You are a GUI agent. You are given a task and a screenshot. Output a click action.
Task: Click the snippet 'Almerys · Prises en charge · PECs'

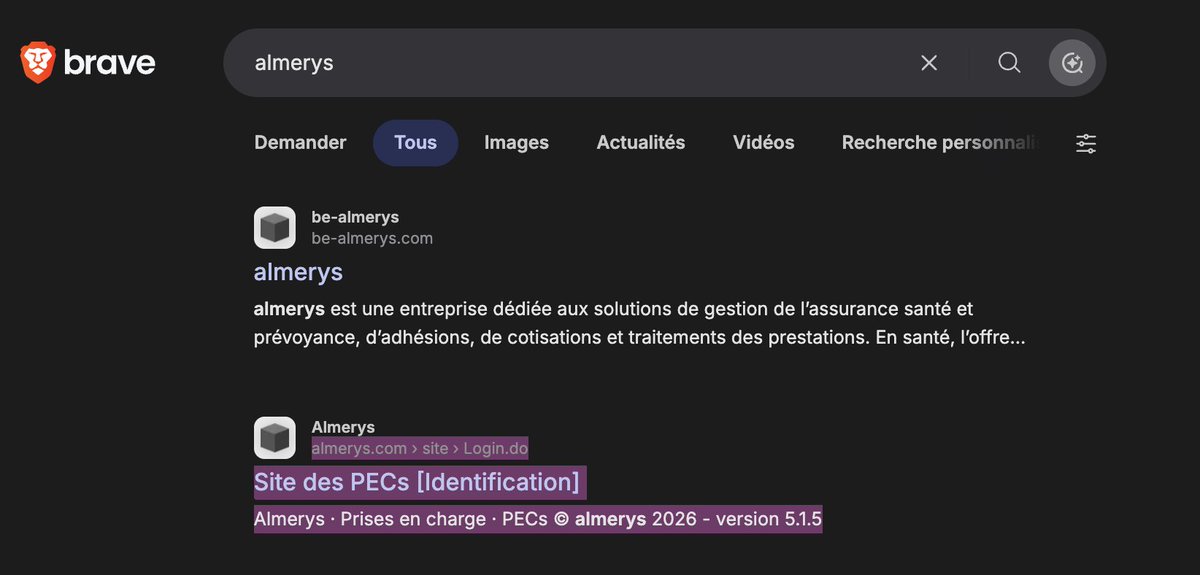click(x=538, y=520)
